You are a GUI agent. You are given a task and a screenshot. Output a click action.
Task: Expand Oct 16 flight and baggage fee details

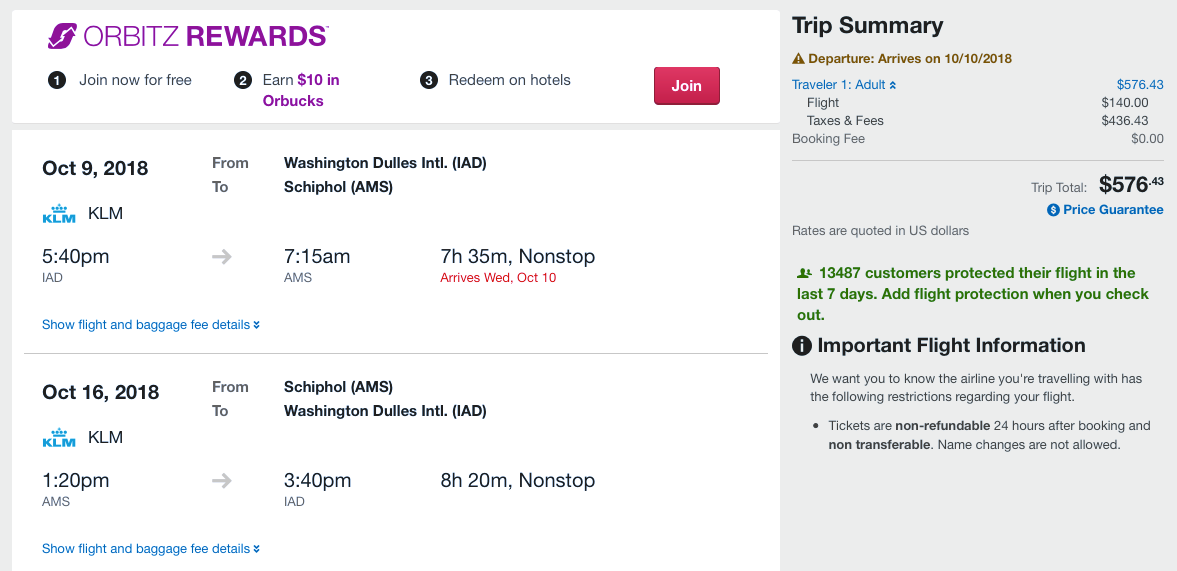(x=151, y=549)
